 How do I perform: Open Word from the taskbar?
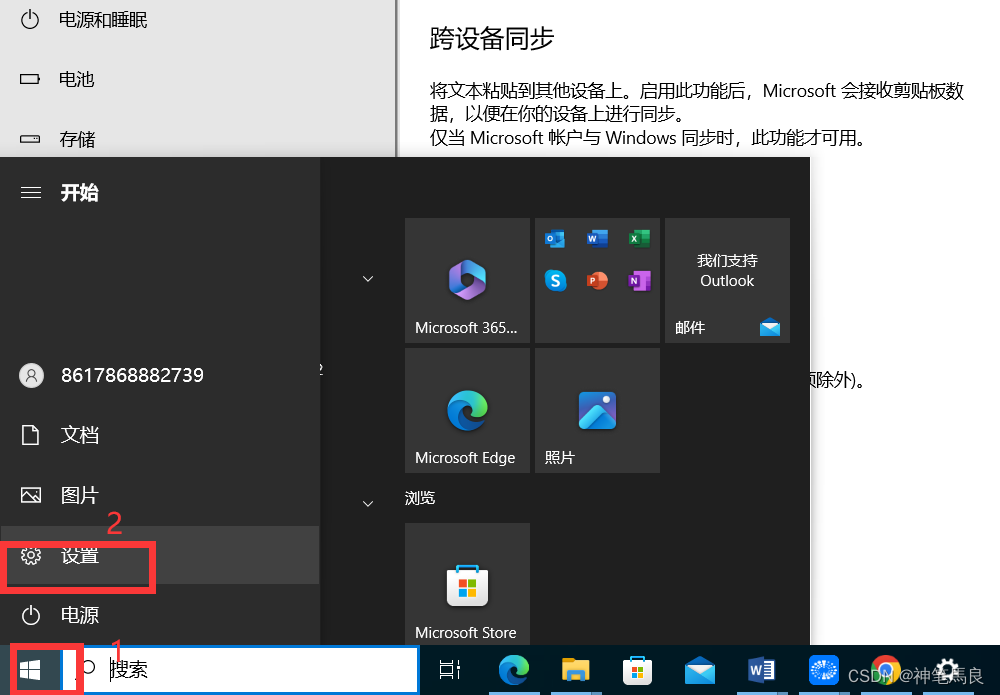pos(761,670)
